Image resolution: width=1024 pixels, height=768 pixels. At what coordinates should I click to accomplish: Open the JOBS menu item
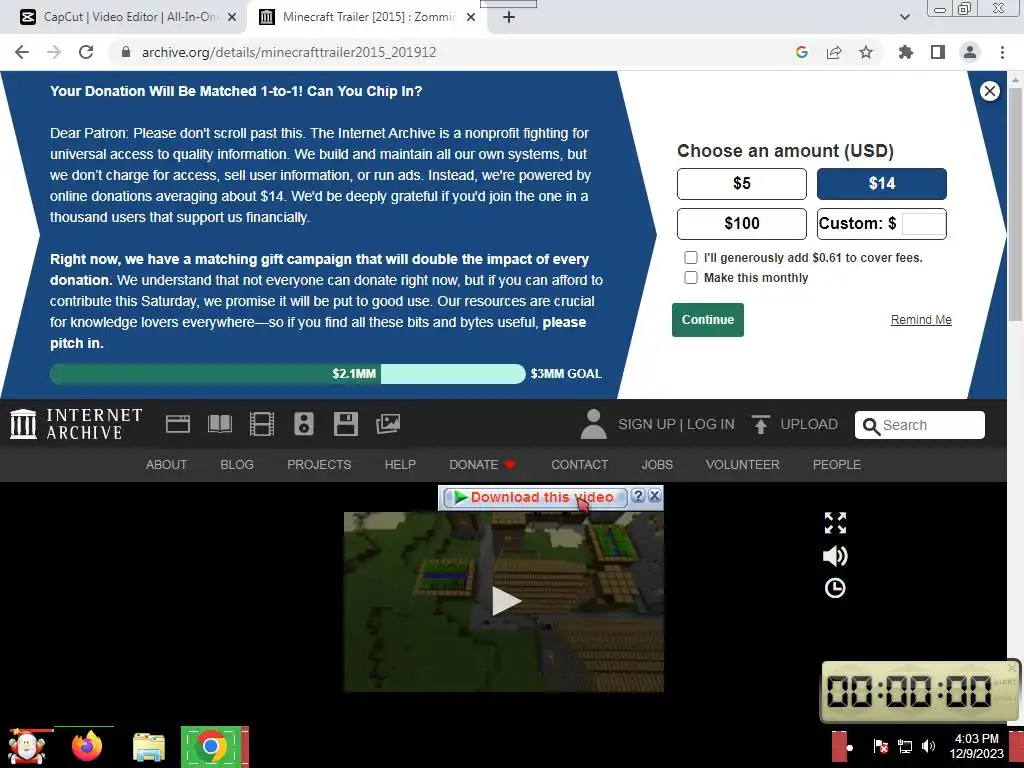(x=657, y=464)
